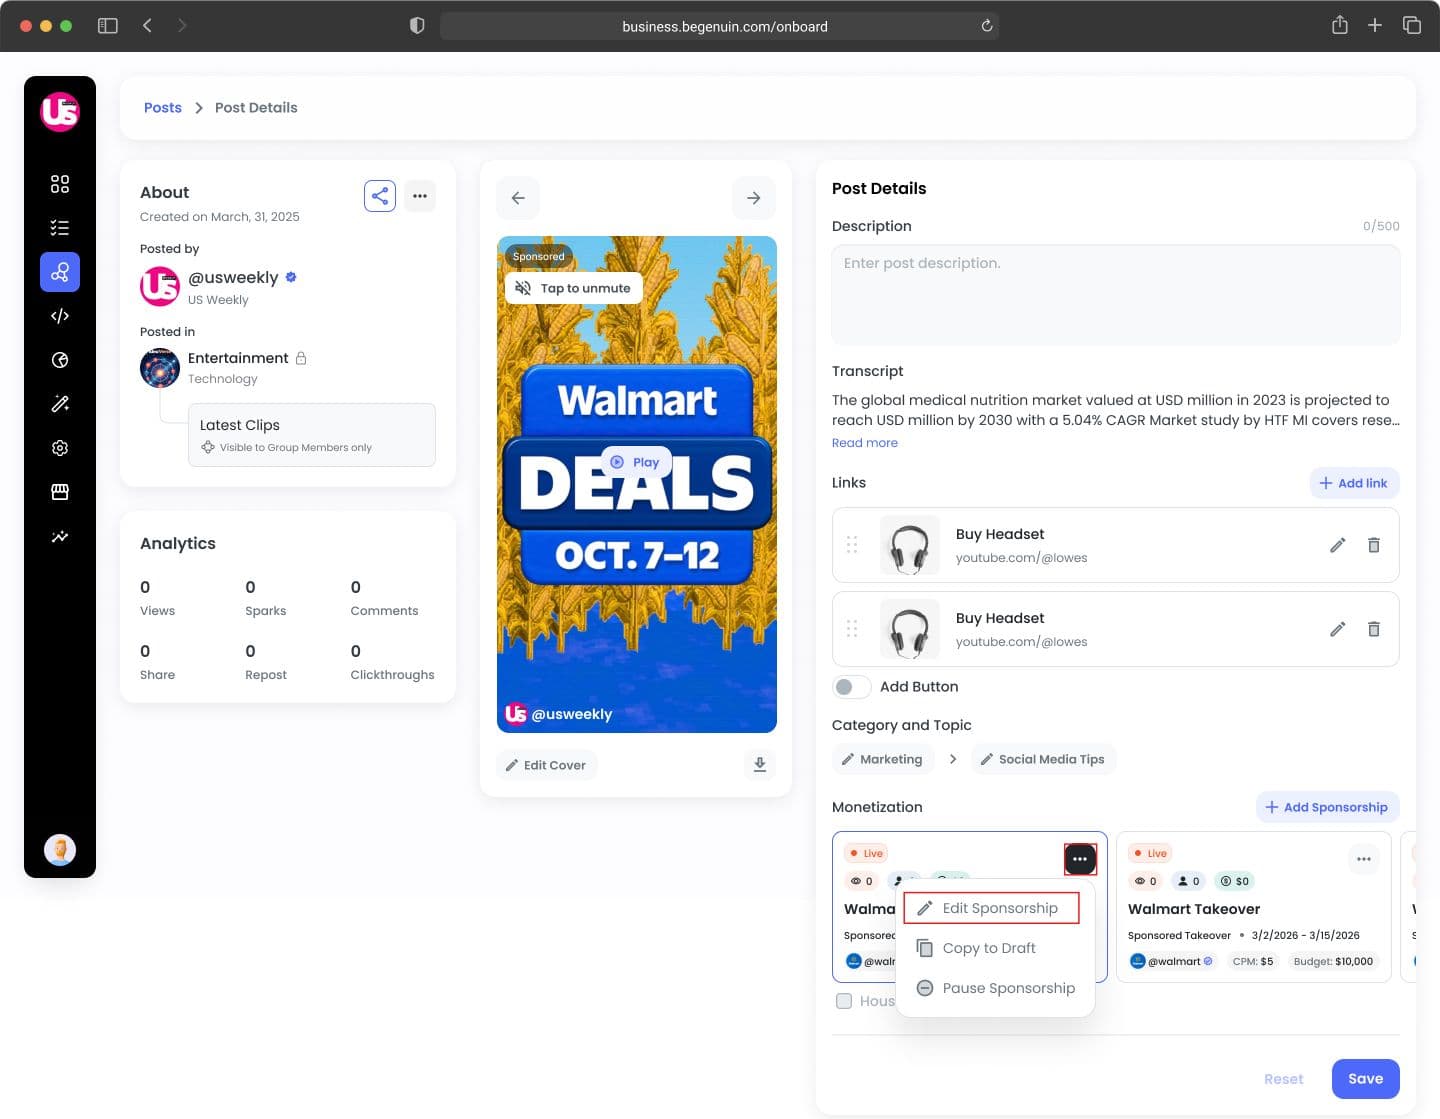Click the Sponsored badge on the video
The height and width of the screenshot is (1119, 1440).
pyautogui.click(x=539, y=256)
